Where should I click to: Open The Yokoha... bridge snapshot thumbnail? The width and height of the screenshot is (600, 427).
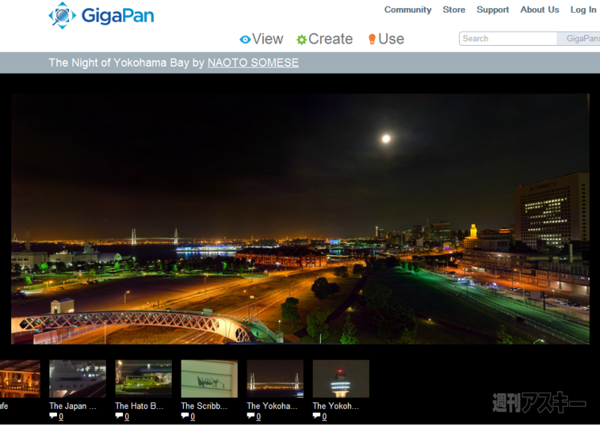click(275, 378)
